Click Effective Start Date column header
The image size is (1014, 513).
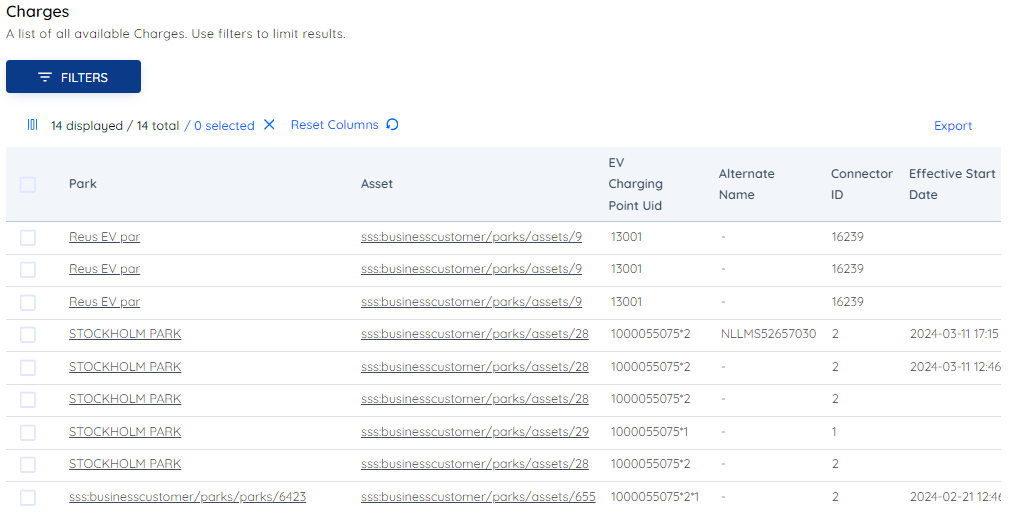[952, 184]
